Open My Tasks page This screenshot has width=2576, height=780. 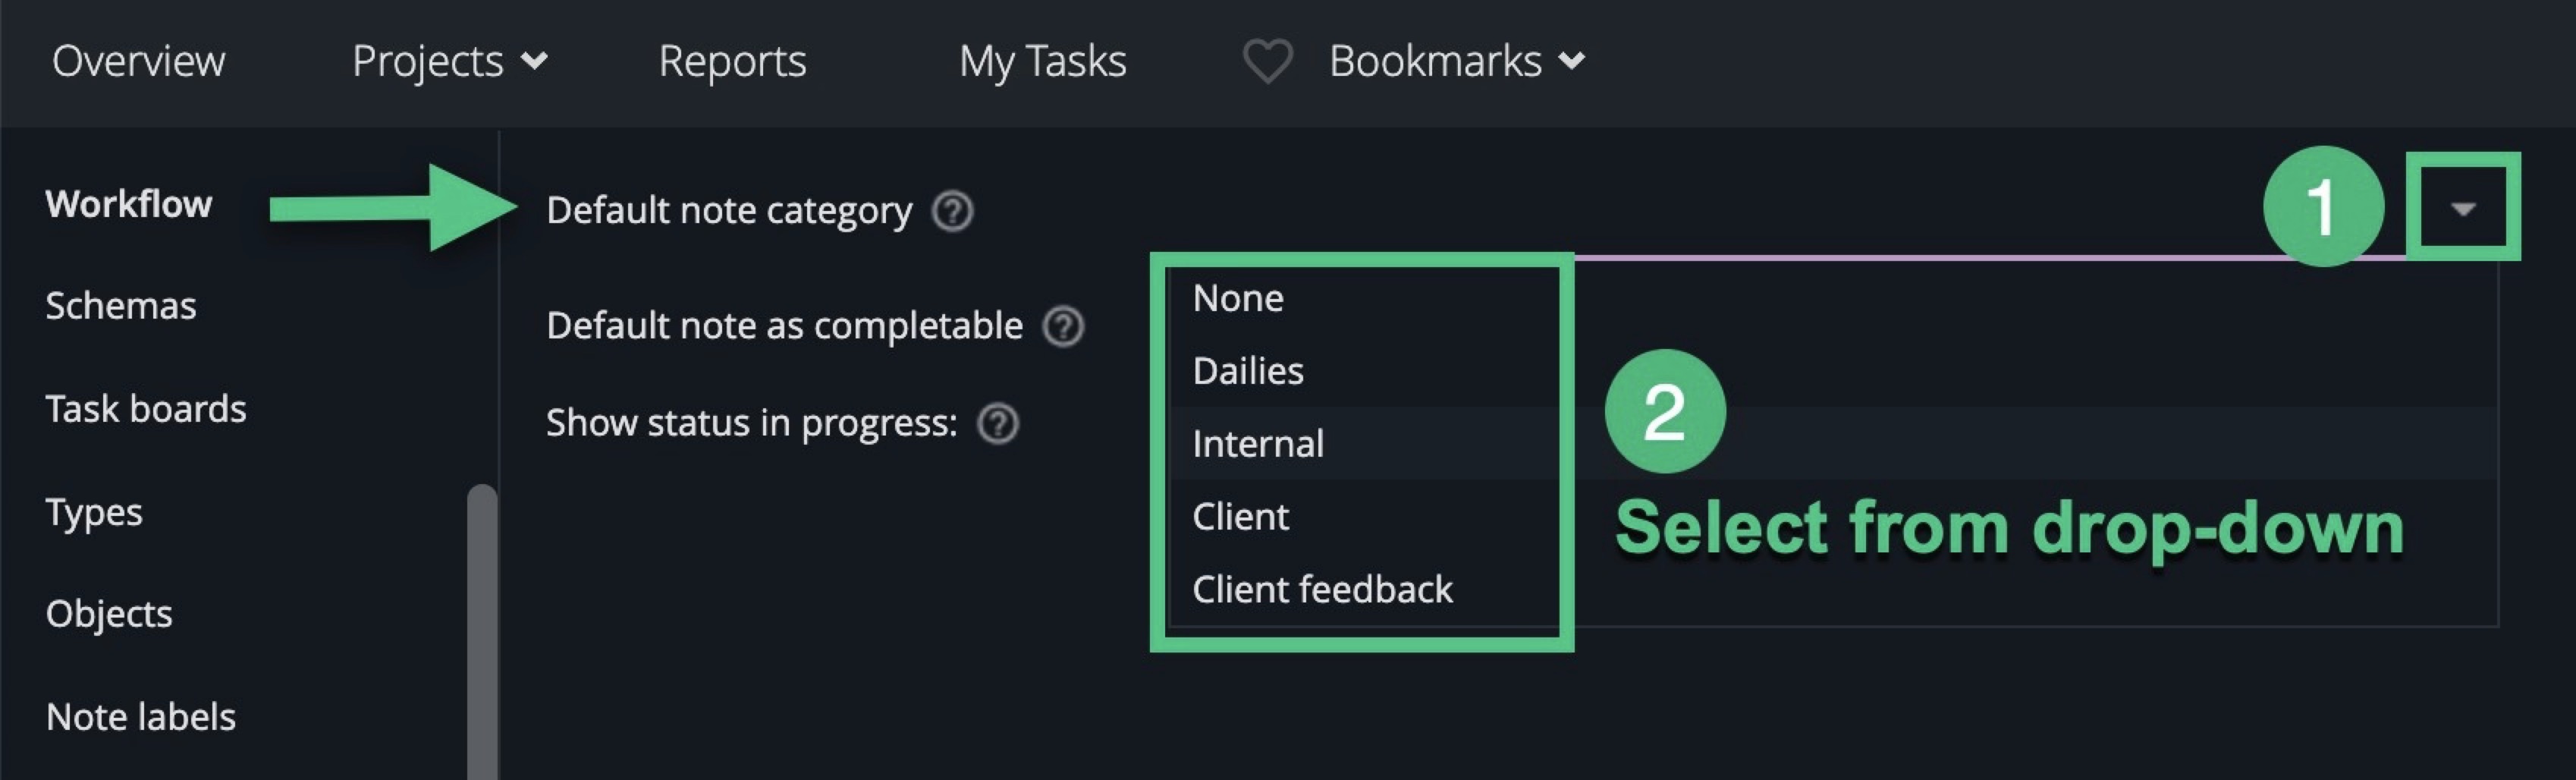(1043, 62)
